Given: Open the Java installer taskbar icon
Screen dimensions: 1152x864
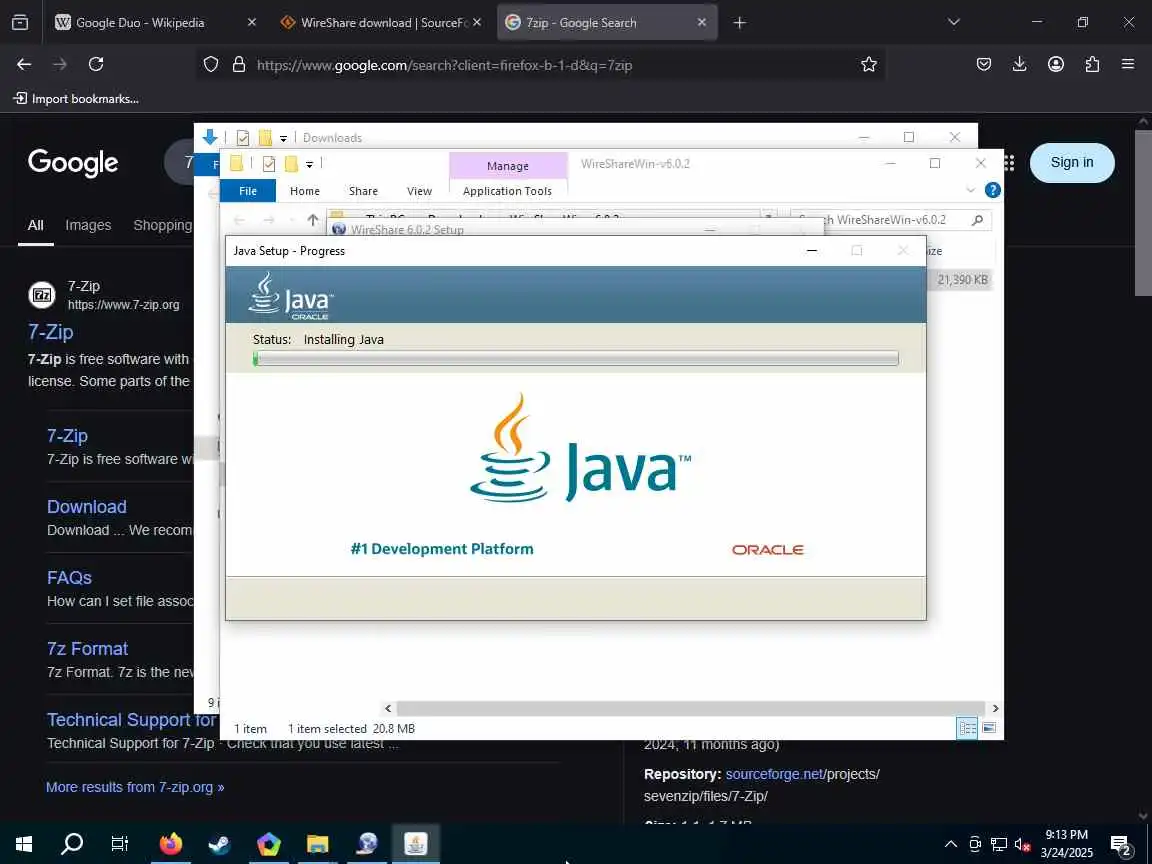Looking at the screenshot, I should coord(416,843).
